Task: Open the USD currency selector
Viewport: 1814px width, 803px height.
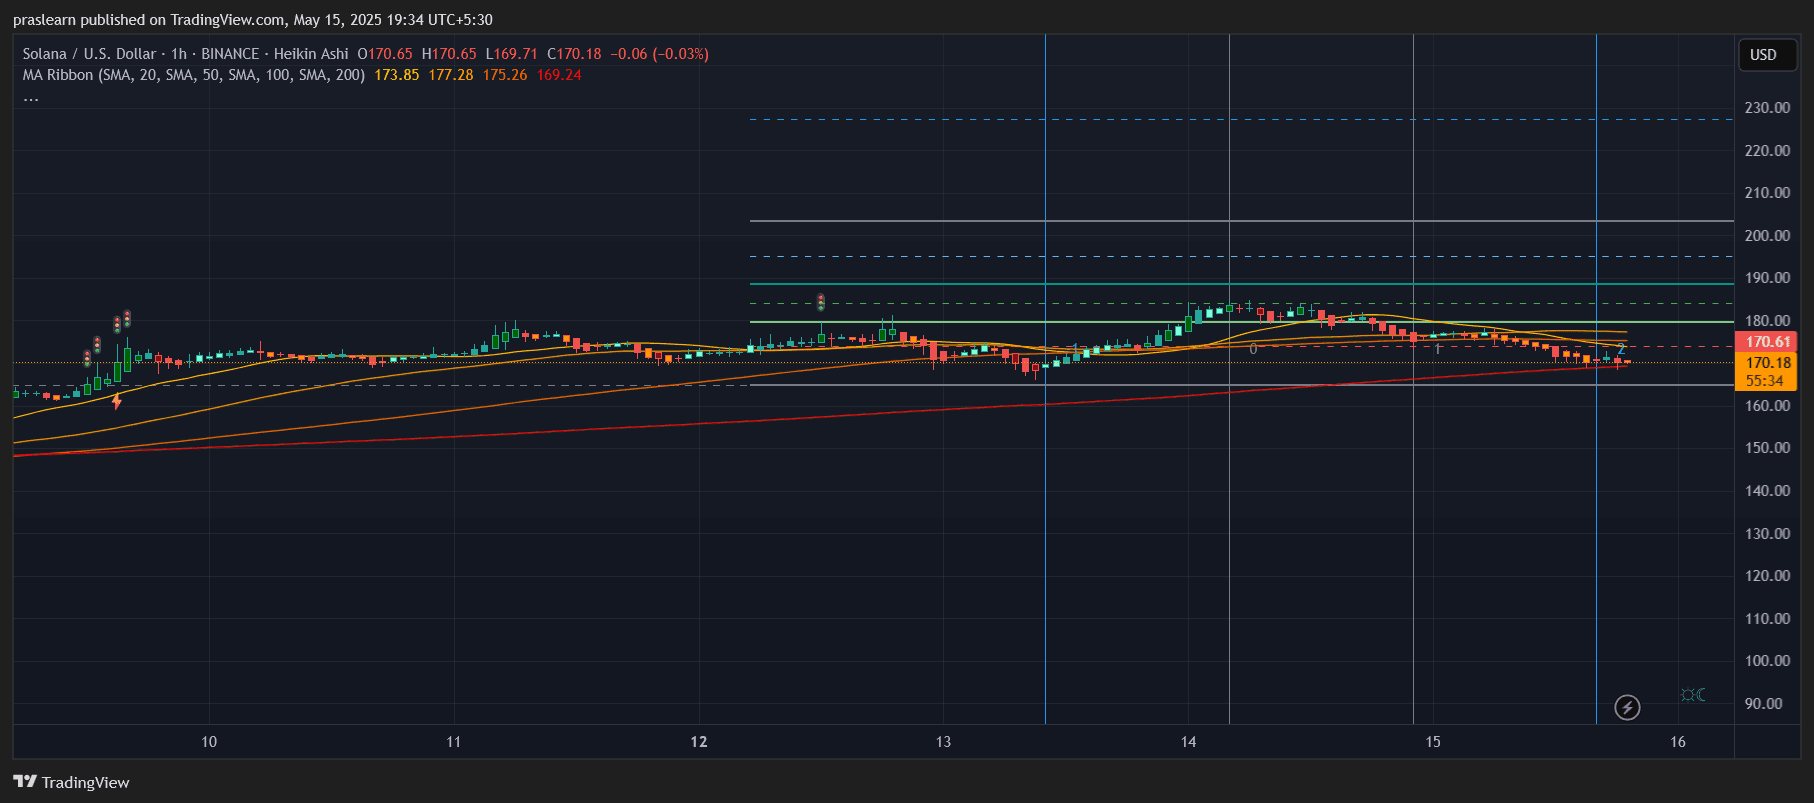Action: click(1763, 55)
